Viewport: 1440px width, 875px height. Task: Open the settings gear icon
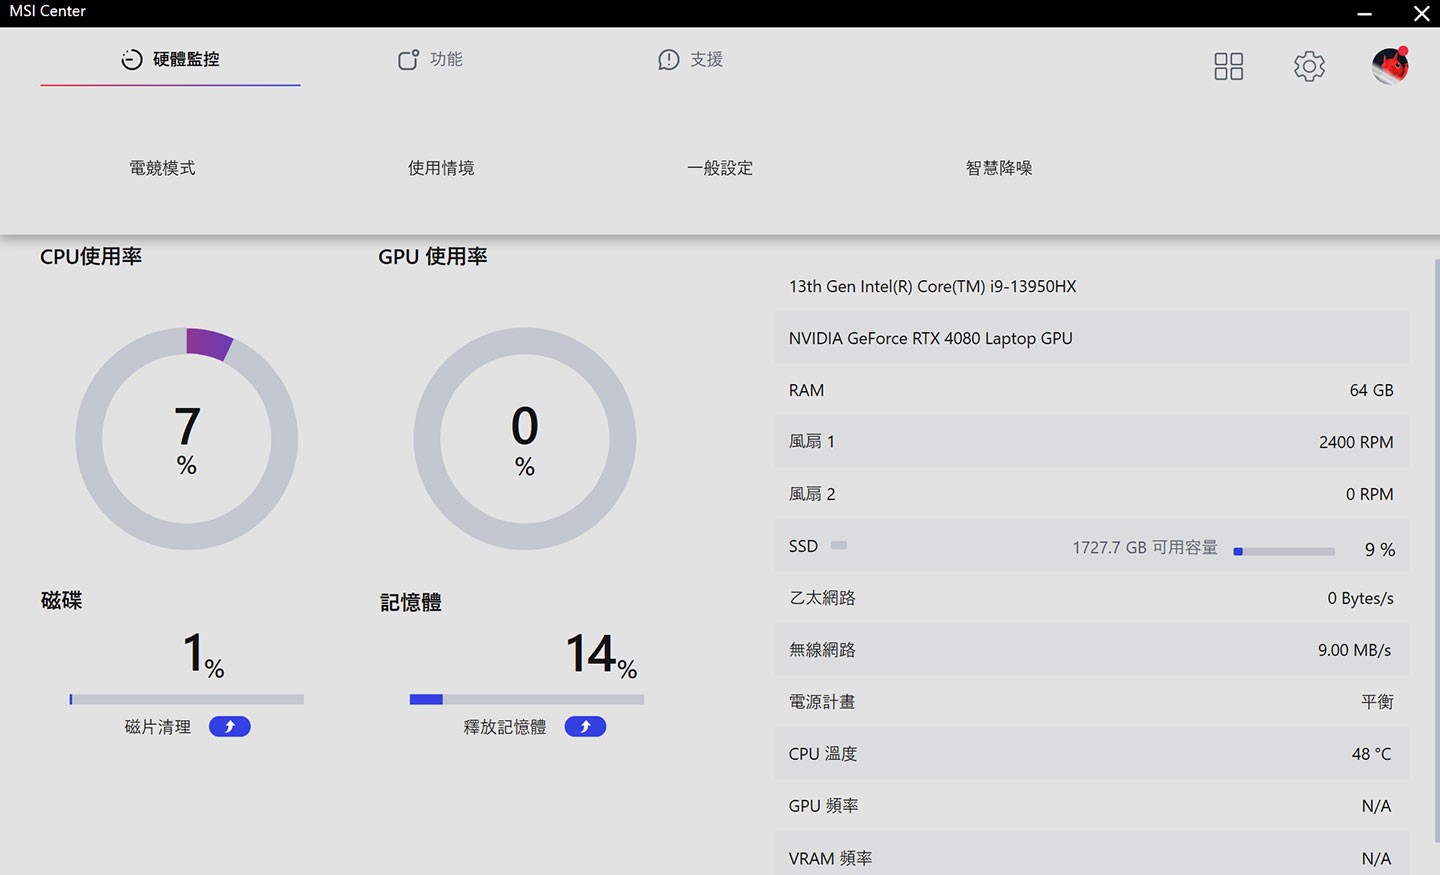click(x=1309, y=66)
